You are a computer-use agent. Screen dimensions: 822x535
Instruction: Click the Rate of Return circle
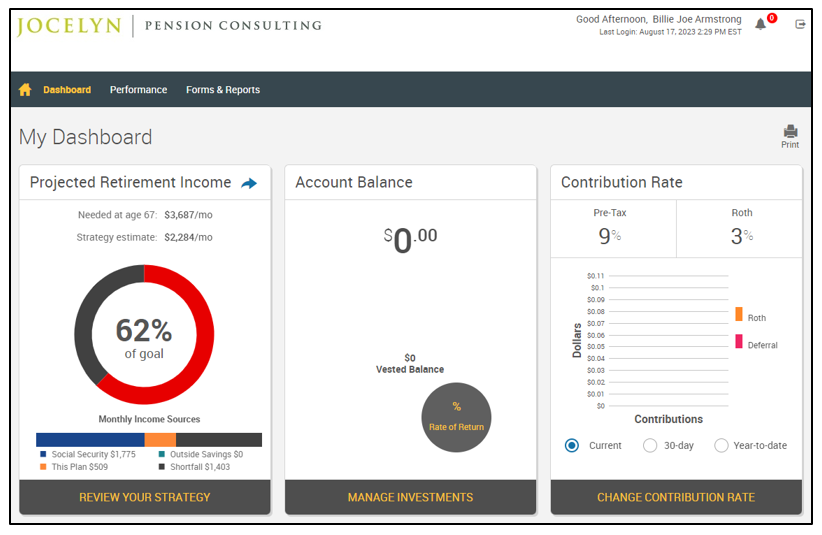pos(456,417)
